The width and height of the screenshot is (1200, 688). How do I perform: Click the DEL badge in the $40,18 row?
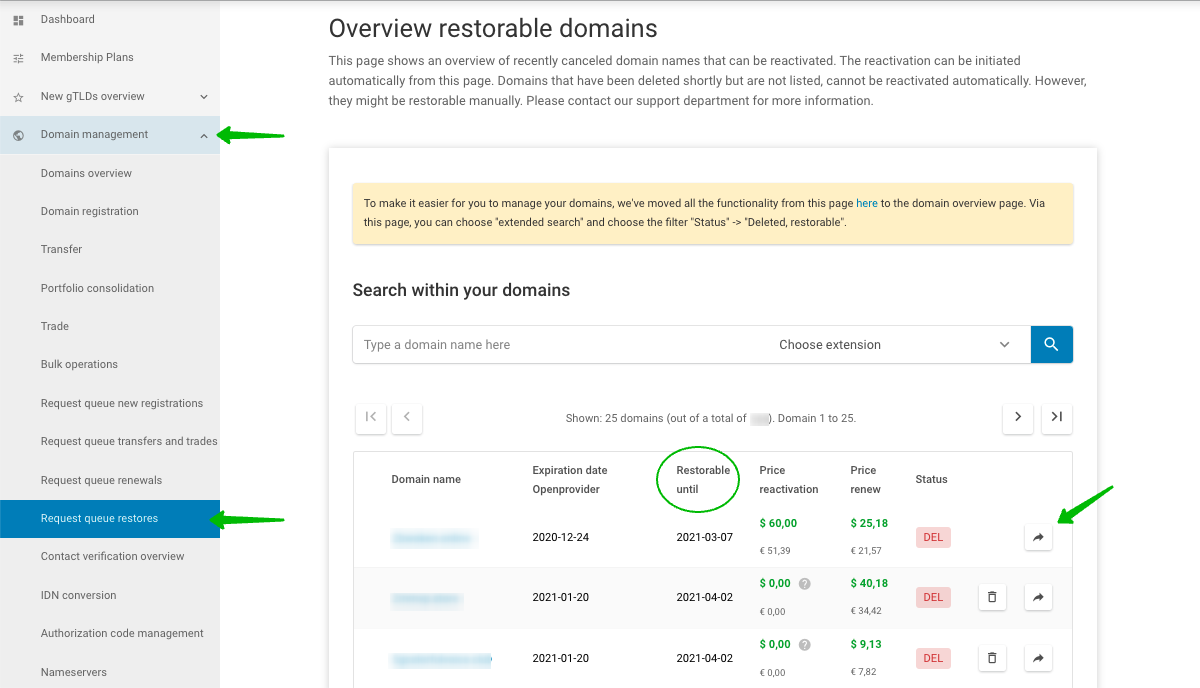[933, 597]
